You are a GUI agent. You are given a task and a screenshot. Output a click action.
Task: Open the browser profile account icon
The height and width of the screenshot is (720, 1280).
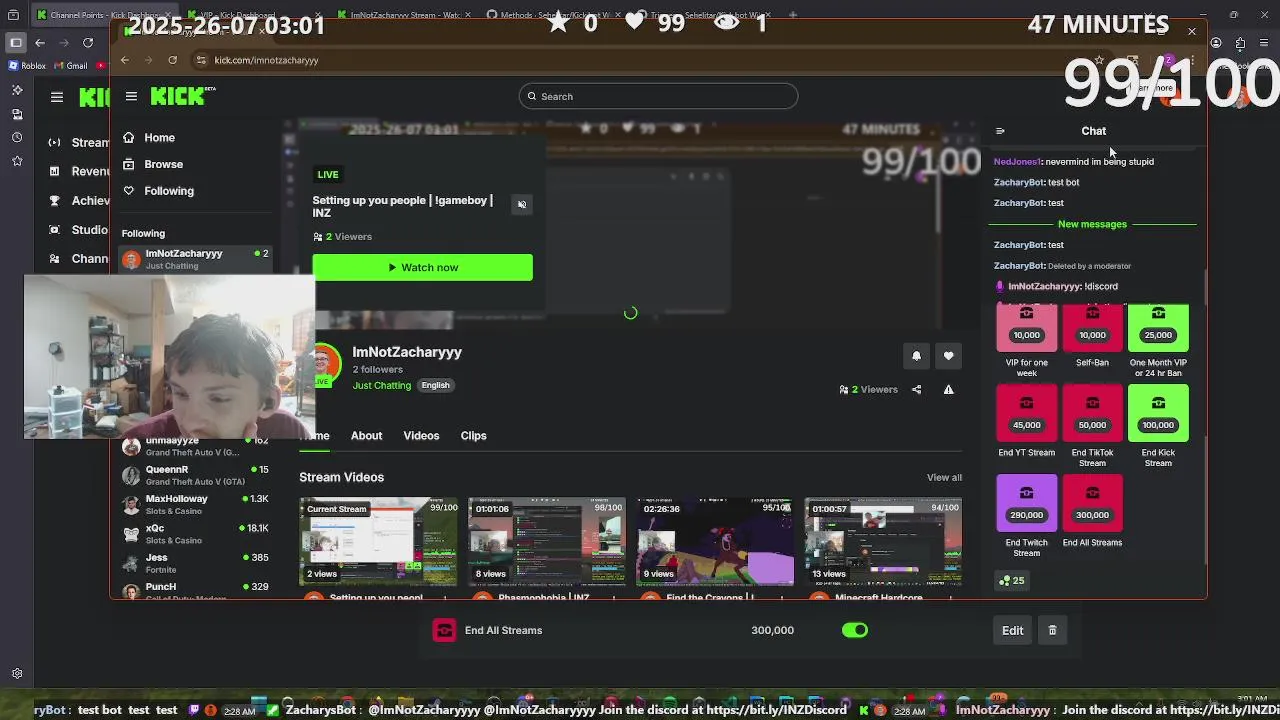tap(1216, 43)
